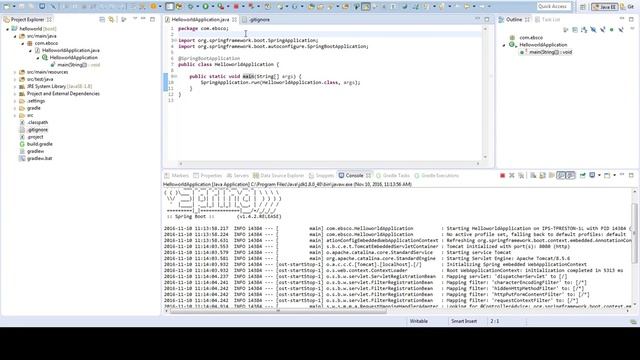Toggle Show Console When Standard Error Changes
640x360 pixels.
point(571,176)
